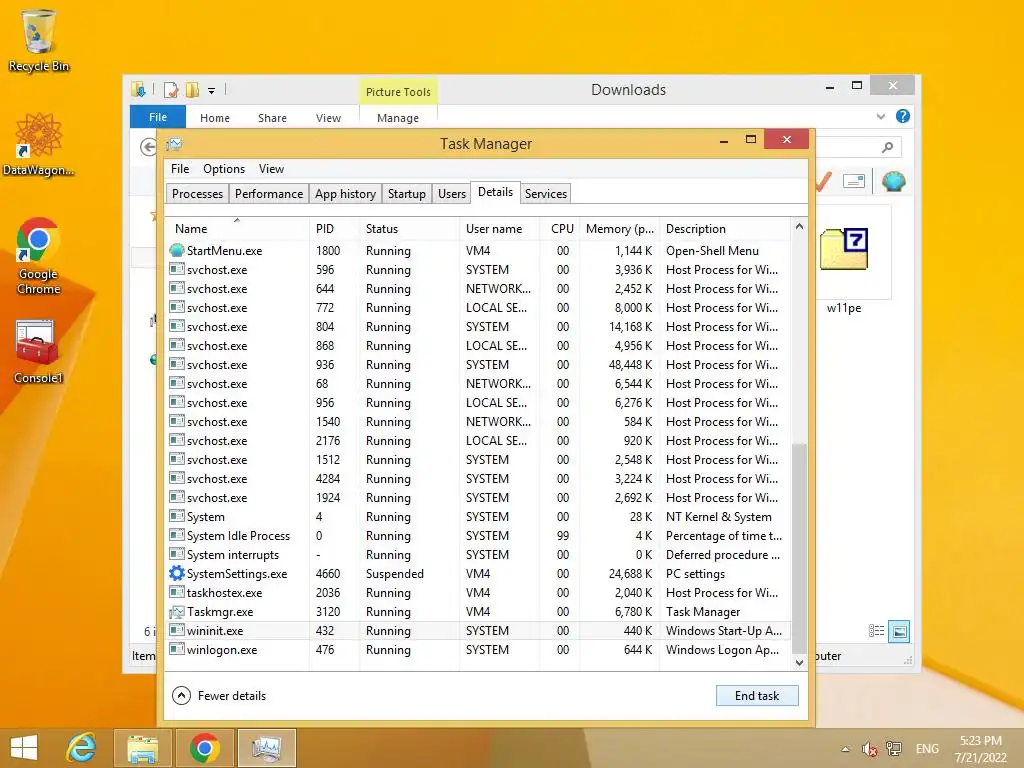Screen dimensions: 1024x768
Task: Click the ENG language indicator
Action: (x=927, y=749)
